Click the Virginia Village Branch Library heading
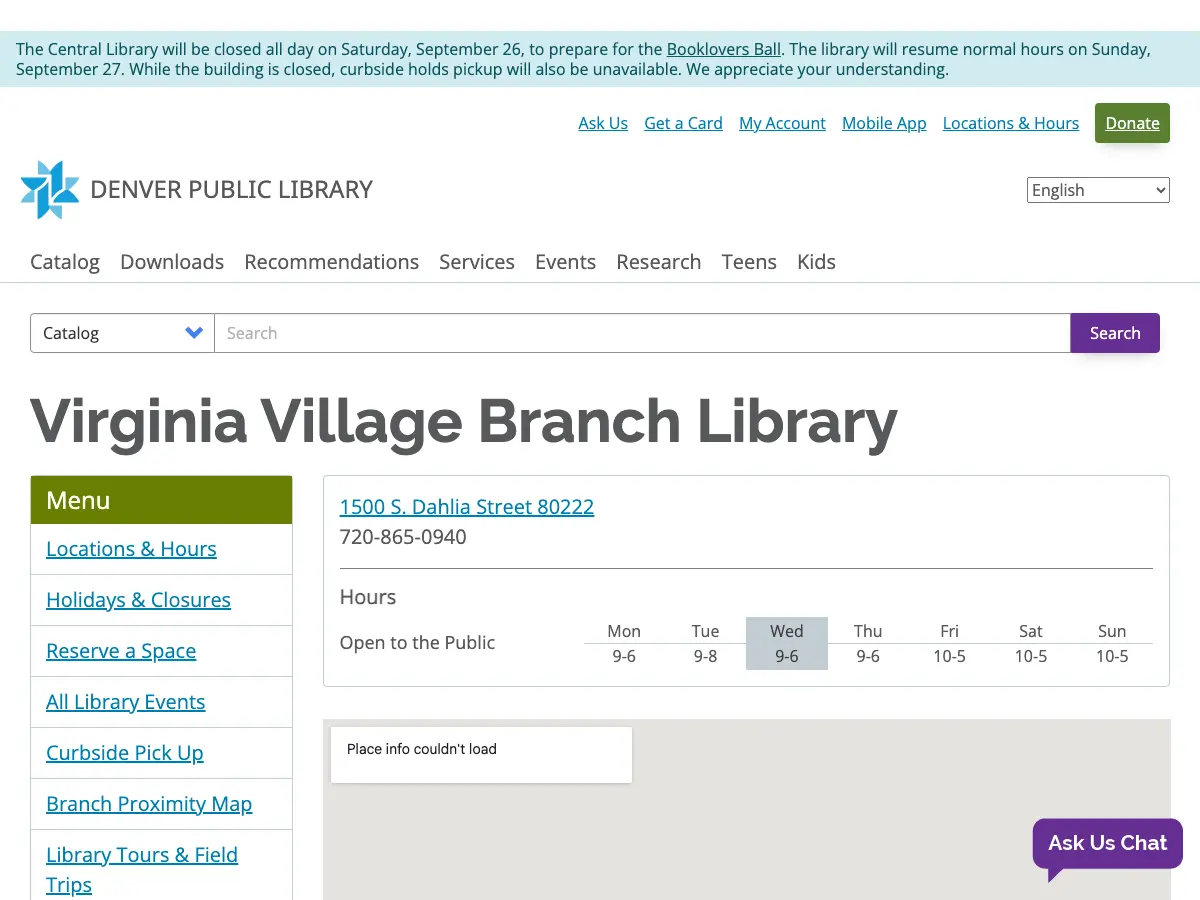 (x=464, y=421)
